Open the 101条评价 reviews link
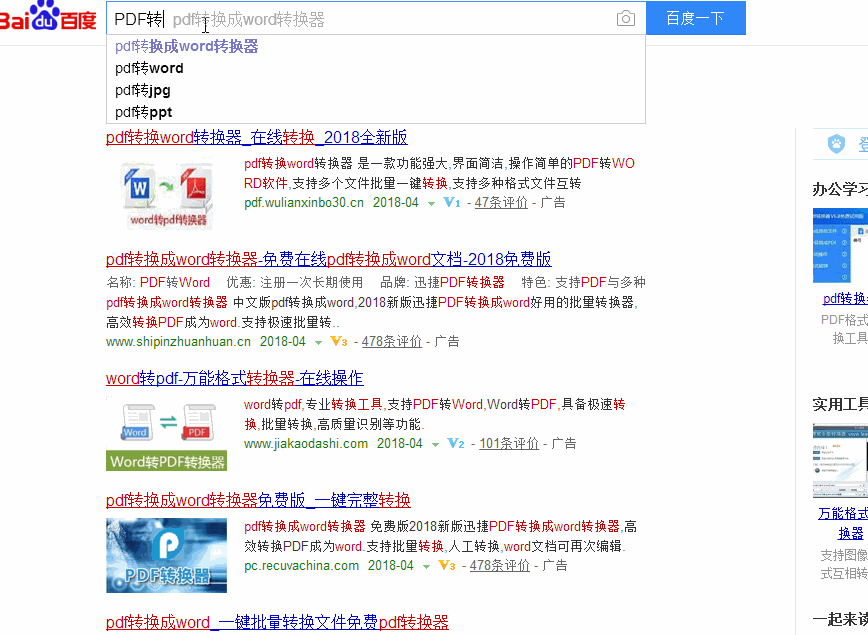The width and height of the screenshot is (868, 635). [x=509, y=443]
